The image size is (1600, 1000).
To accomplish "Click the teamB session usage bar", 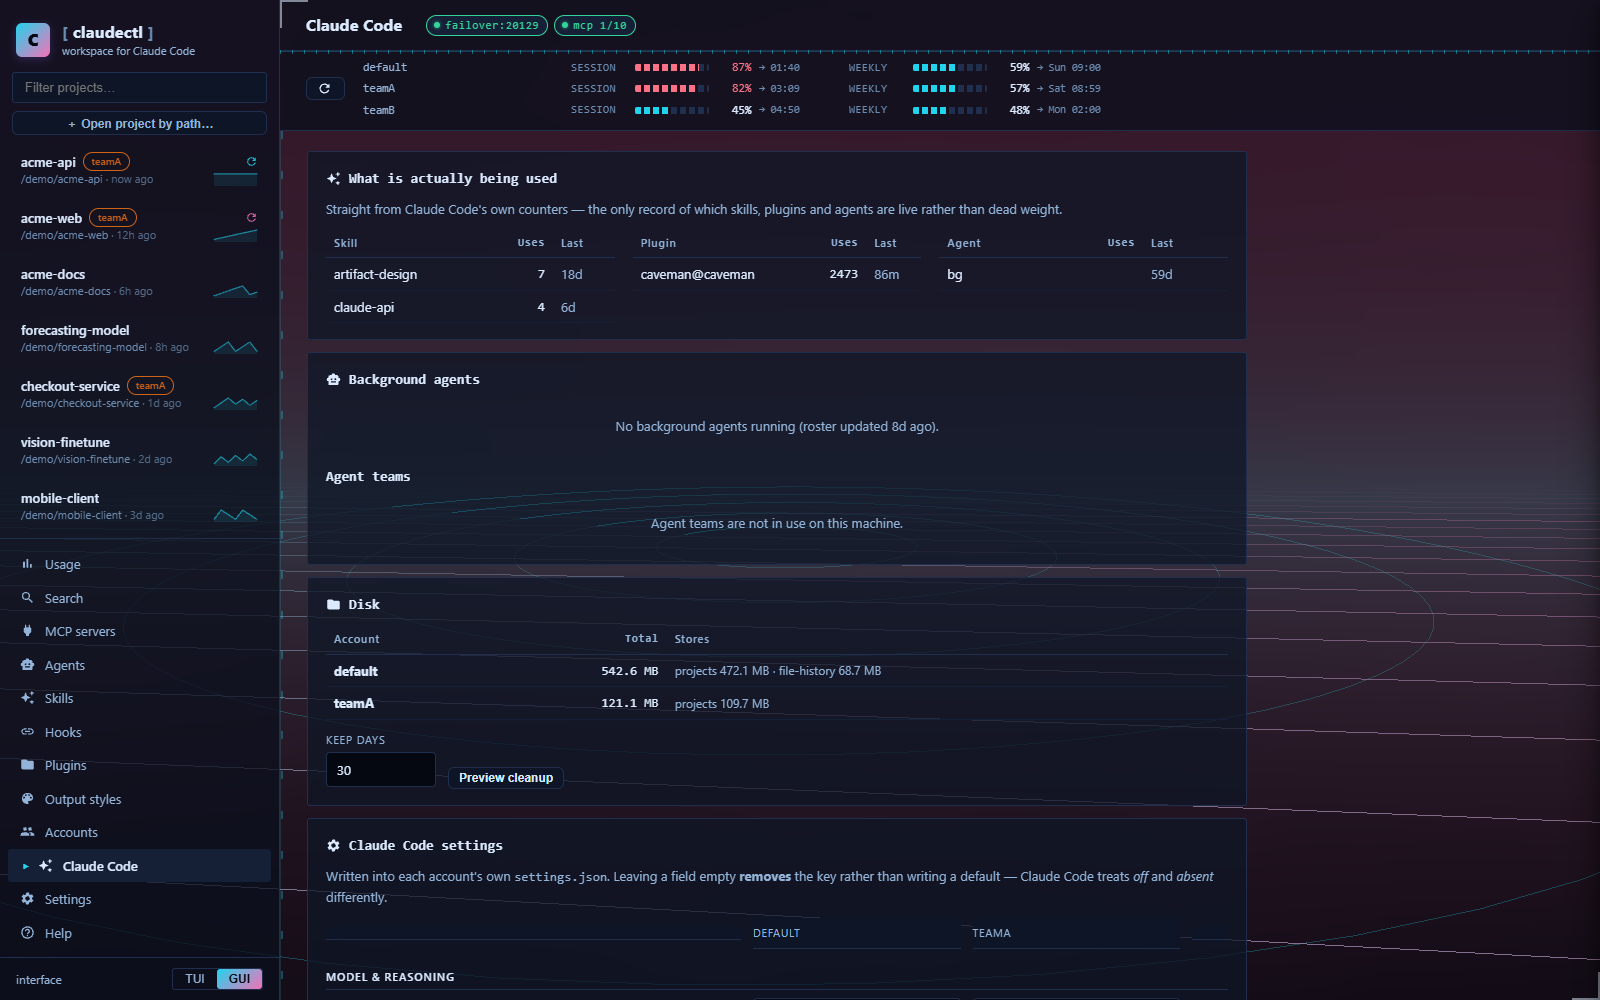I will (x=672, y=110).
